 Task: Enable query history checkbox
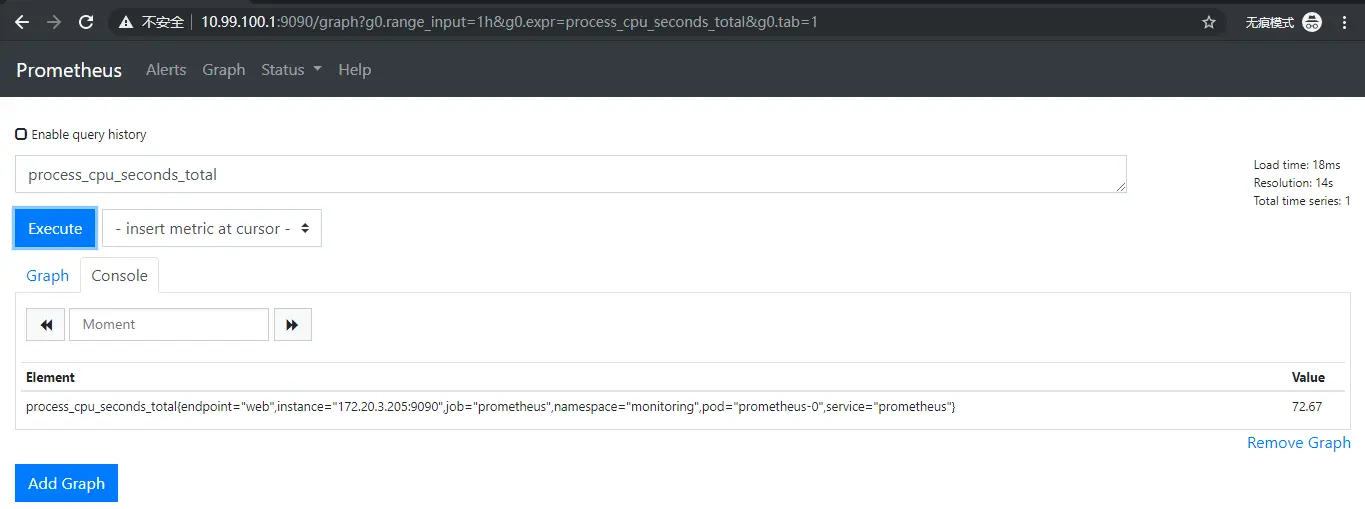pos(21,134)
